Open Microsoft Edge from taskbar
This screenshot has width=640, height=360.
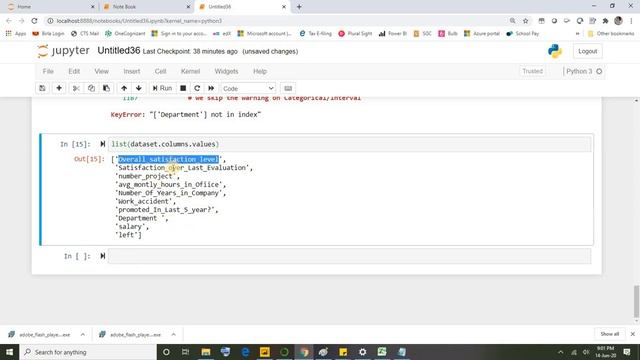[245, 352]
